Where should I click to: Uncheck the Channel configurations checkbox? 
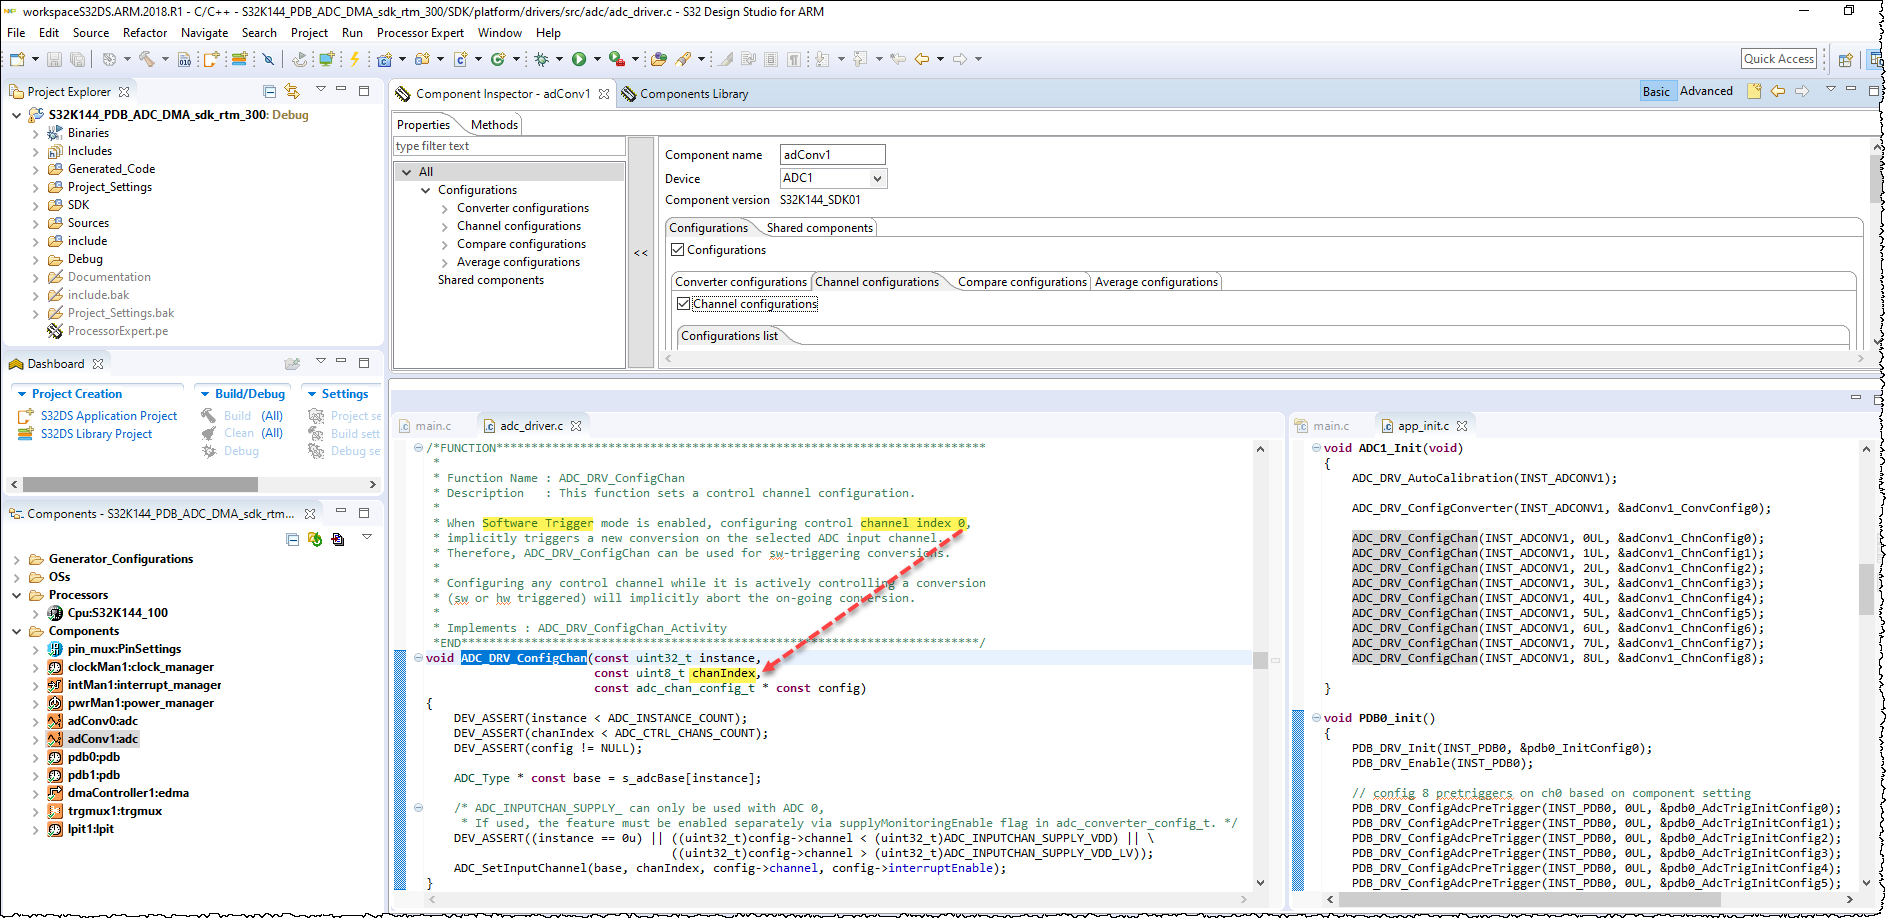point(684,304)
